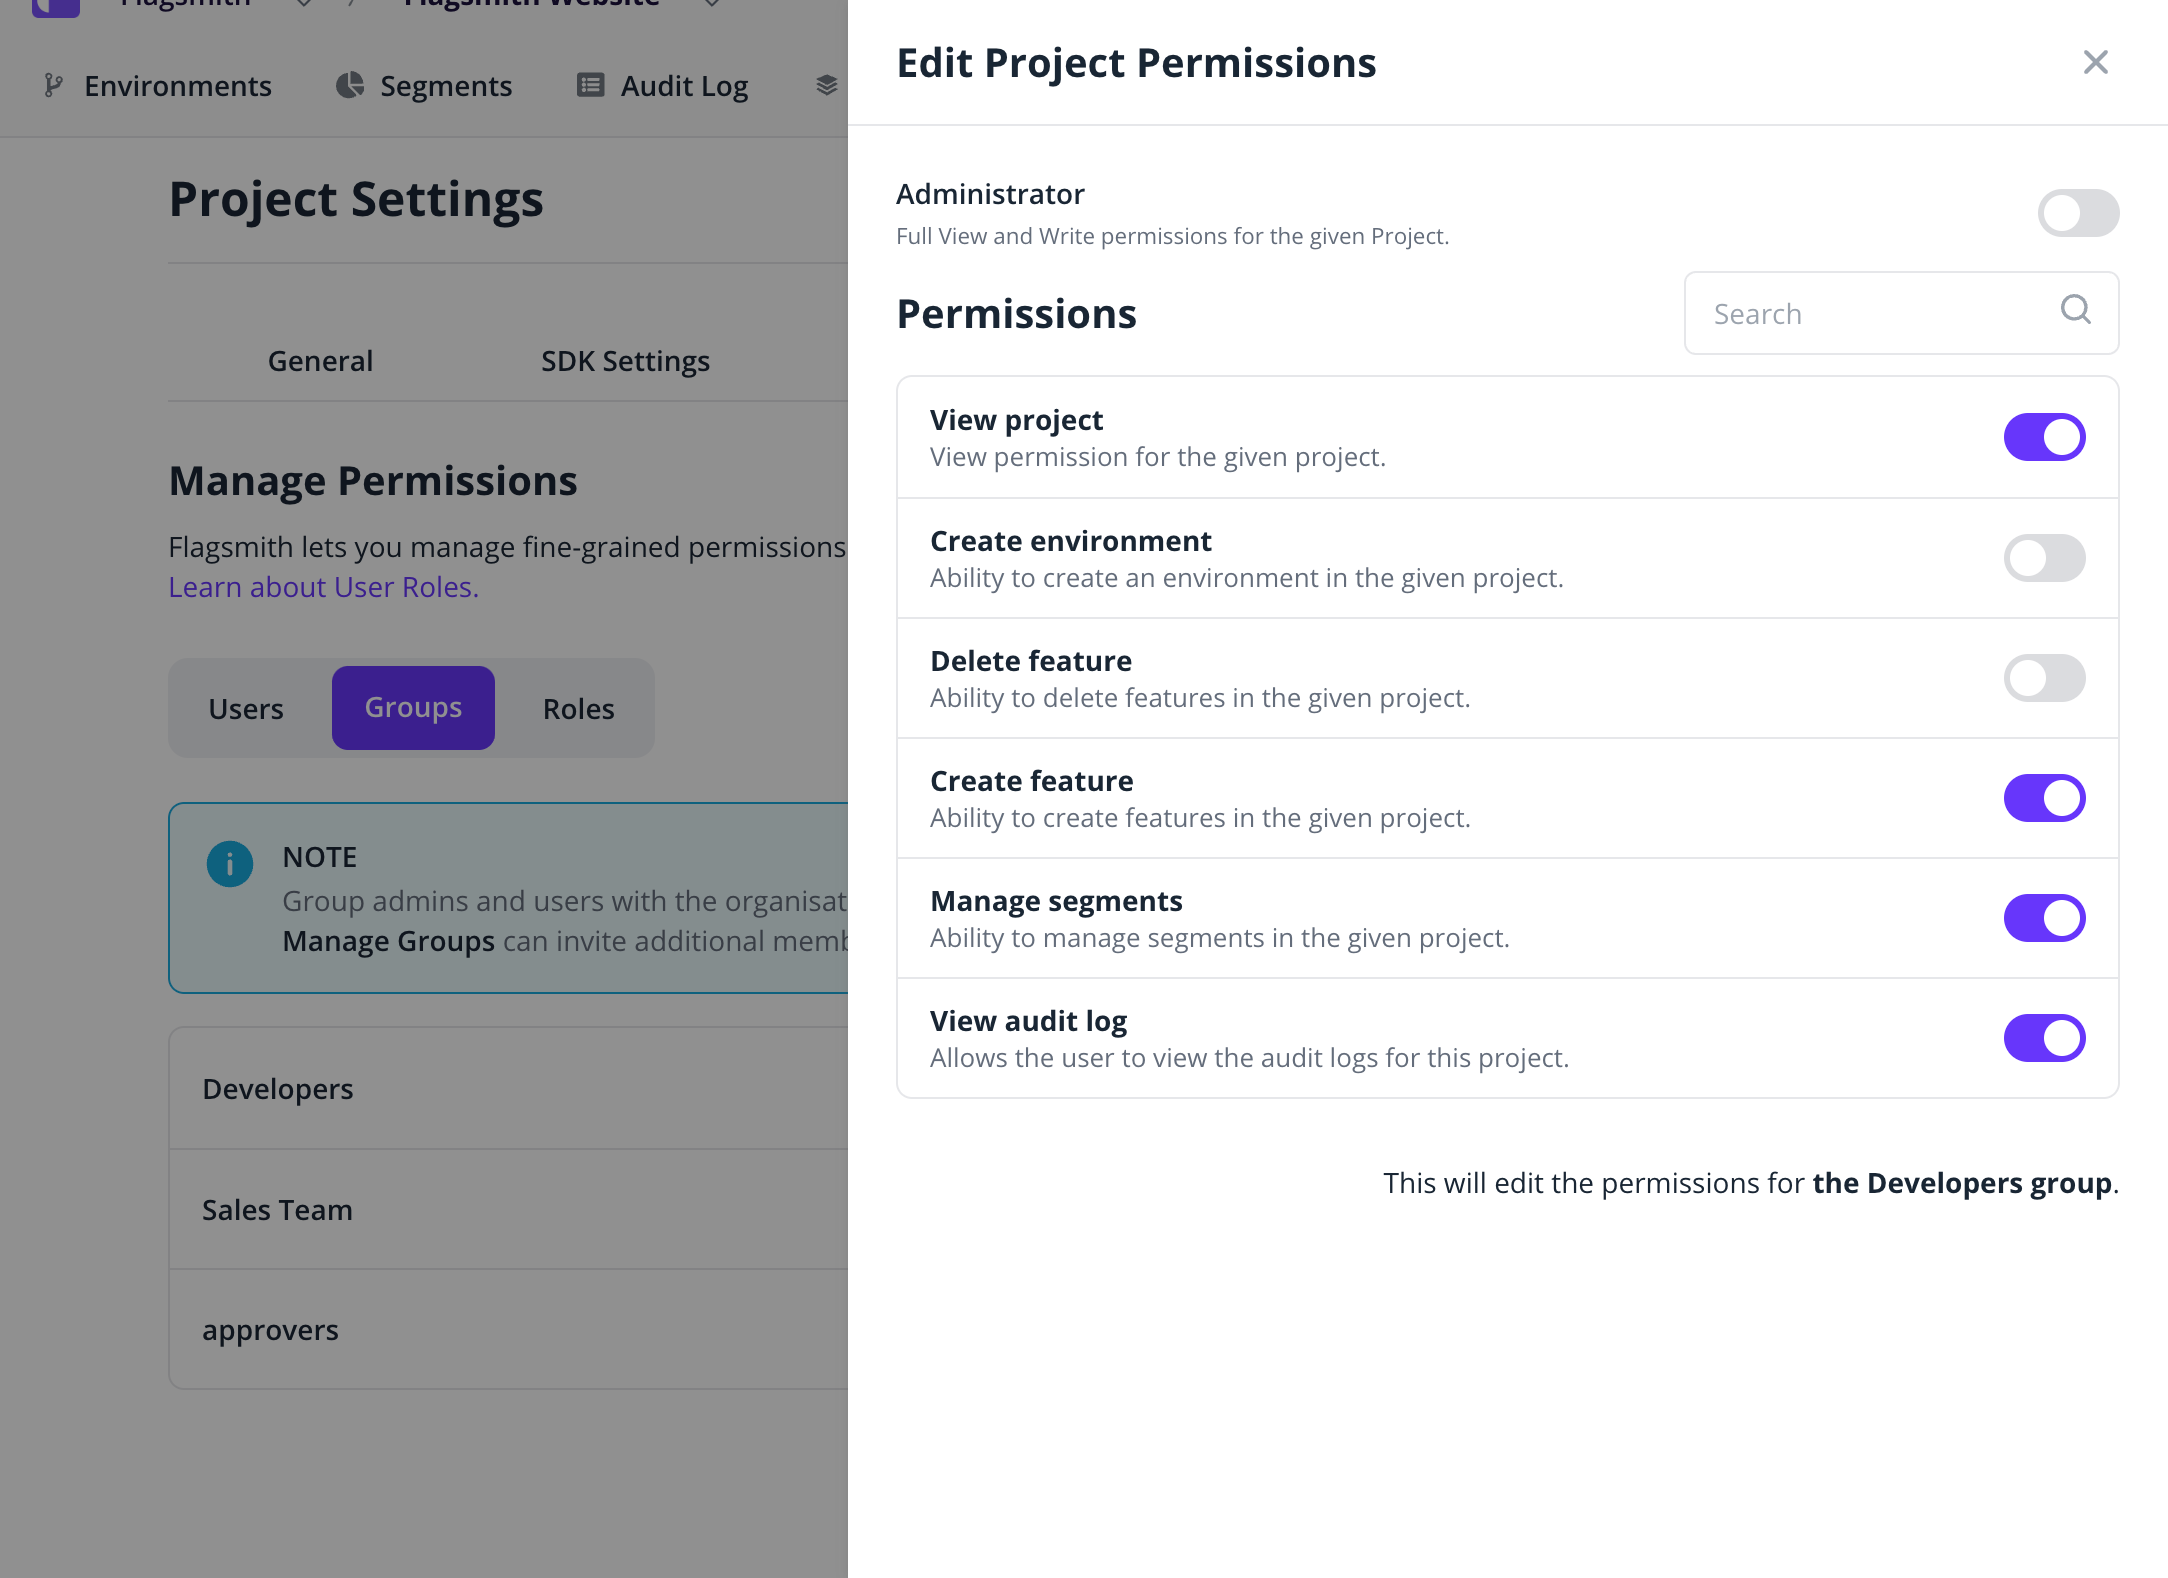The width and height of the screenshot is (2168, 1578).
Task: Enable the Create environment toggle
Action: (2044, 558)
